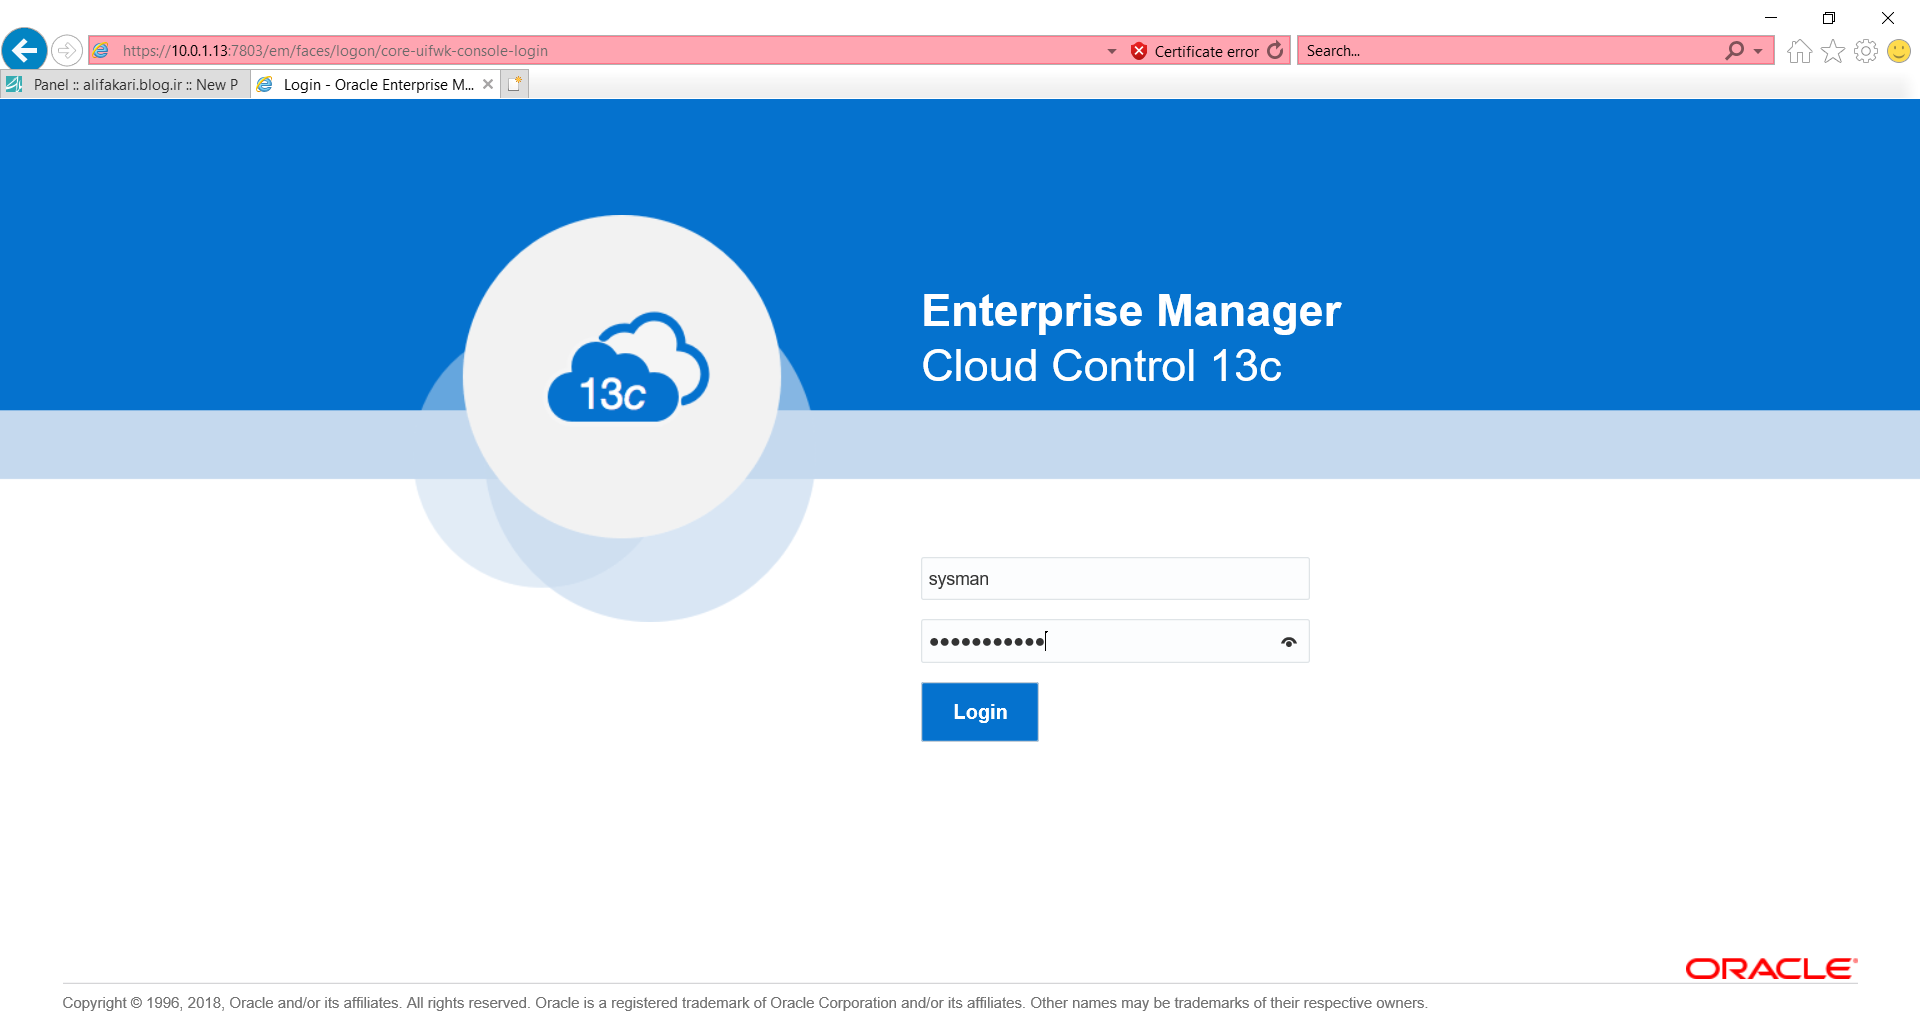Restore down the browser window
Screen dimensions: 1920x1030
1828,17
